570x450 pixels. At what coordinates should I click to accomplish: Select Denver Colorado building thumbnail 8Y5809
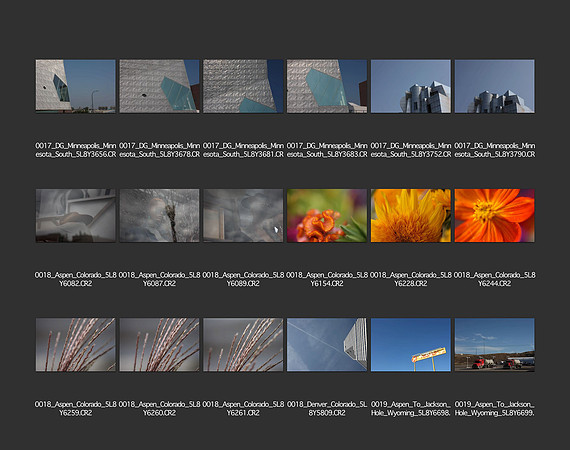click(x=327, y=345)
